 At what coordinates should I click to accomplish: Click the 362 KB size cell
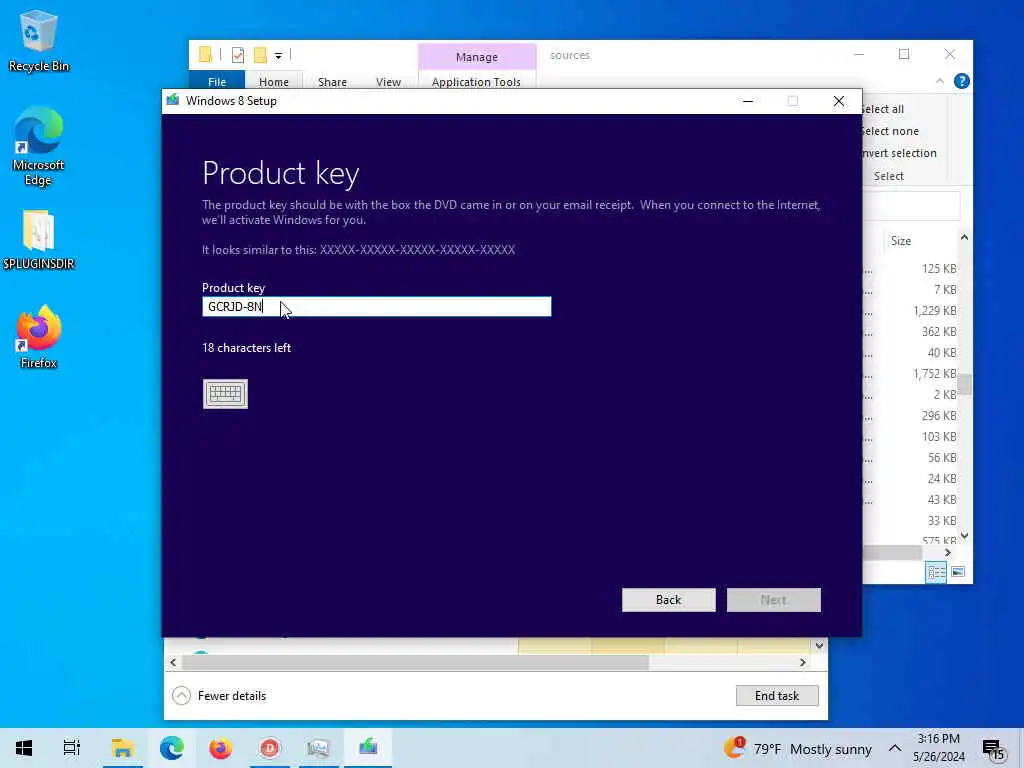tap(939, 332)
